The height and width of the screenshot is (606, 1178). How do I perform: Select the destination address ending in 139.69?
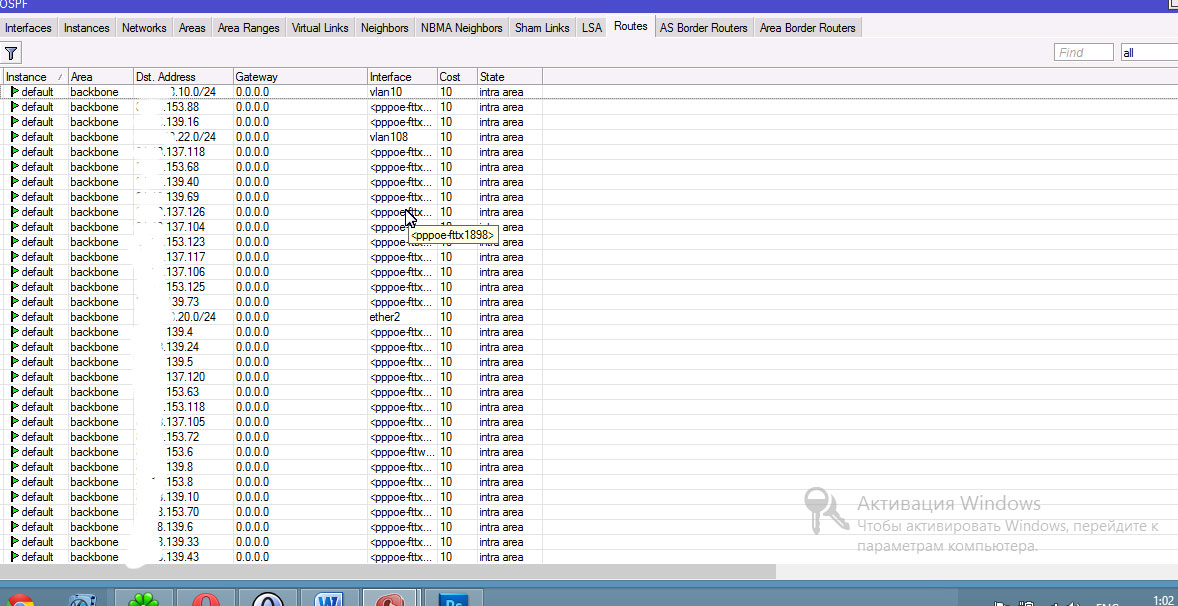pos(183,197)
